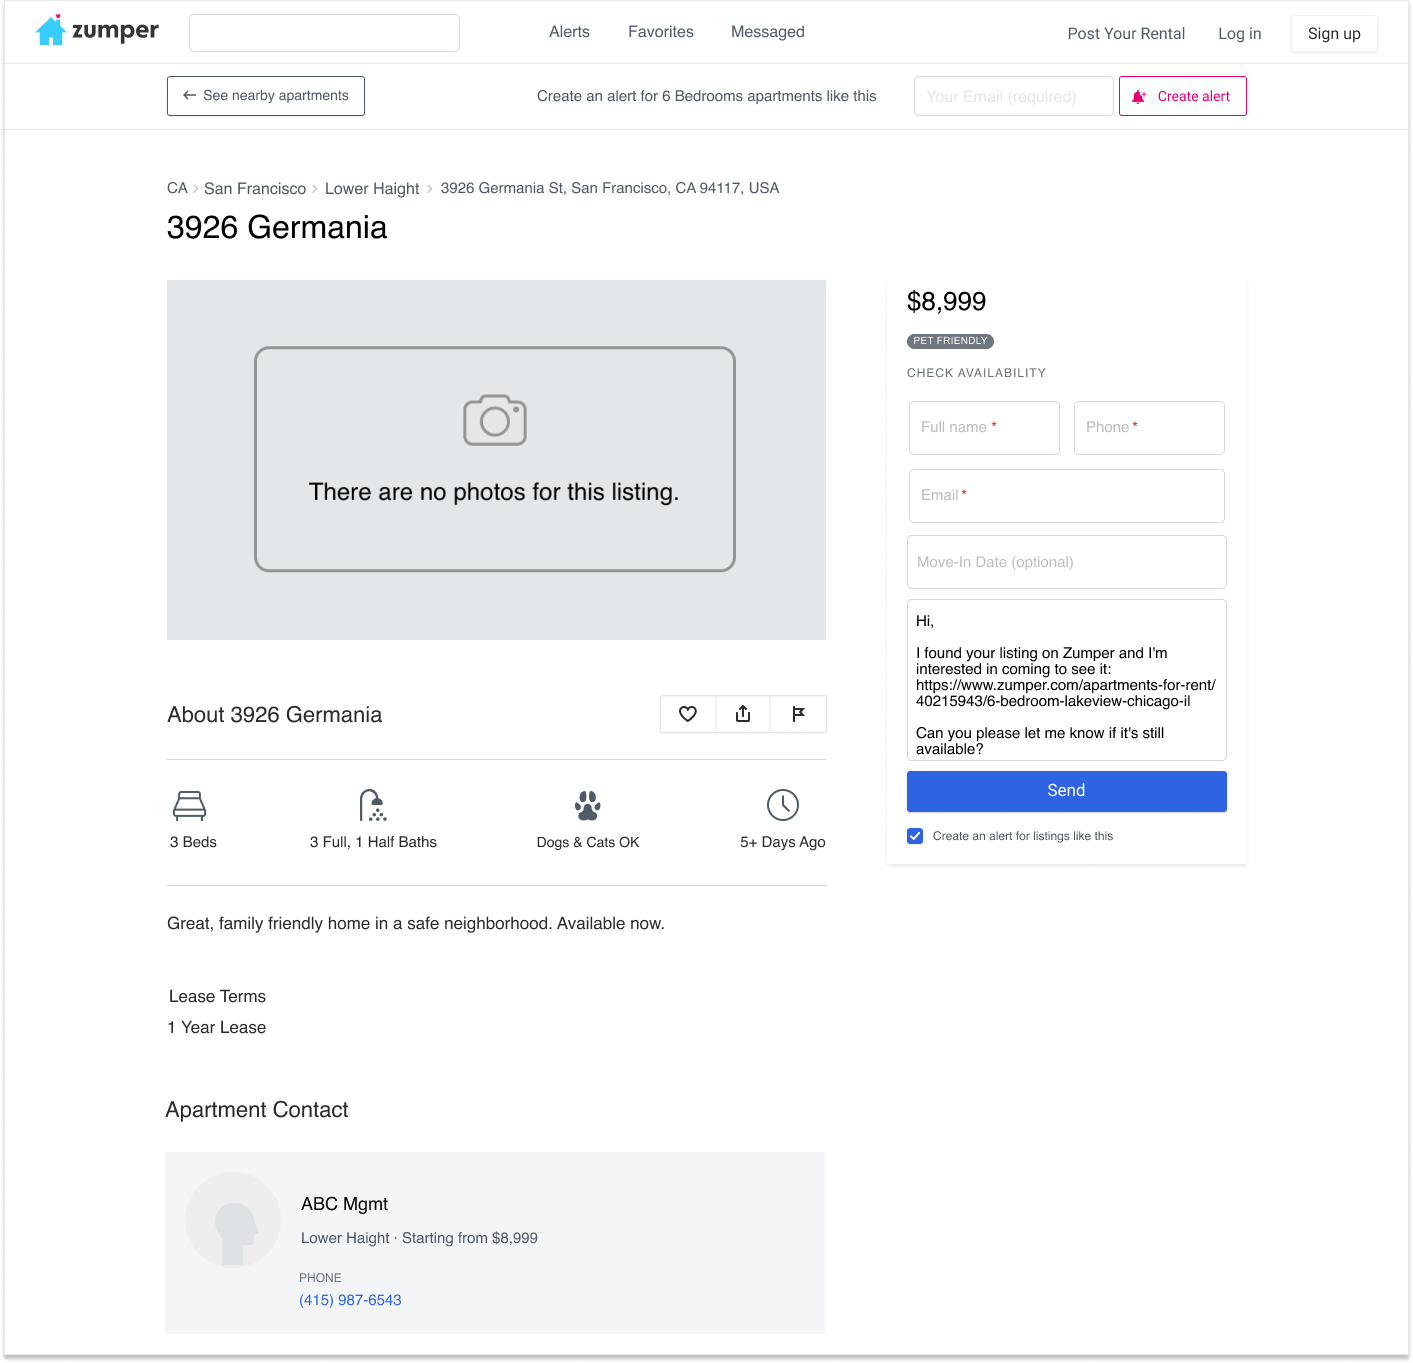The height and width of the screenshot is (1363, 1413).
Task: Click the ABC Mgmt avatar image
Action: point(233,1220)
